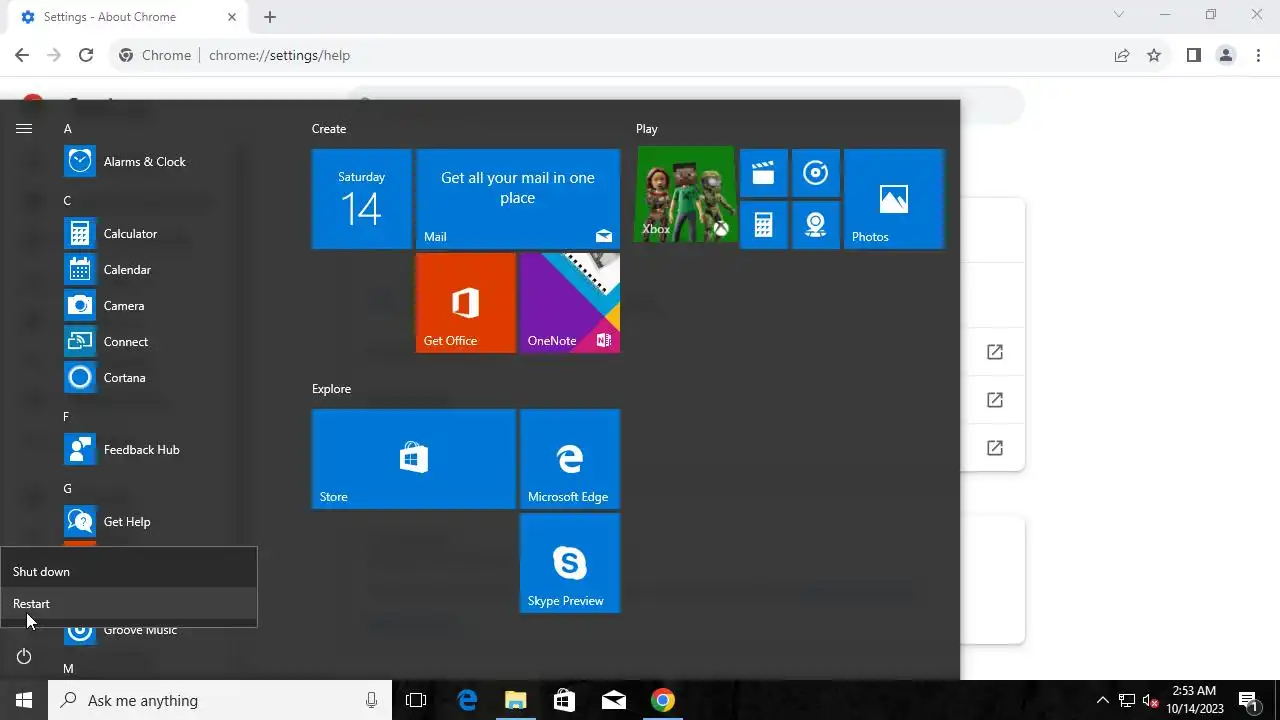
Task: Reload the Chrome page
Action: [x=86, y=55]
